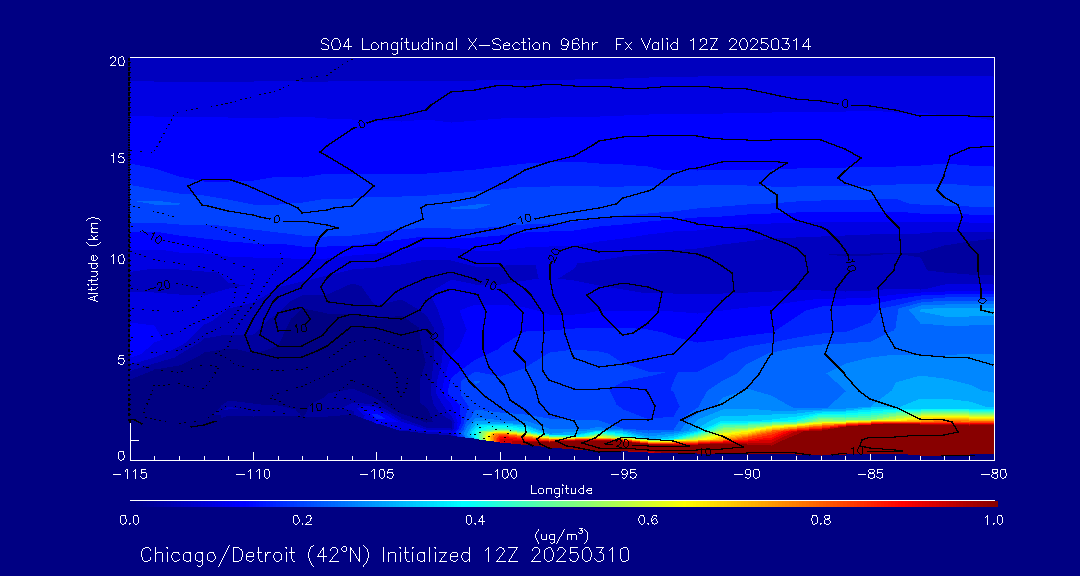Image resolution: width=1080 pixels, height=576 pixels.
Task: Click the color bar value "0.8"
Action: point(822,520)
